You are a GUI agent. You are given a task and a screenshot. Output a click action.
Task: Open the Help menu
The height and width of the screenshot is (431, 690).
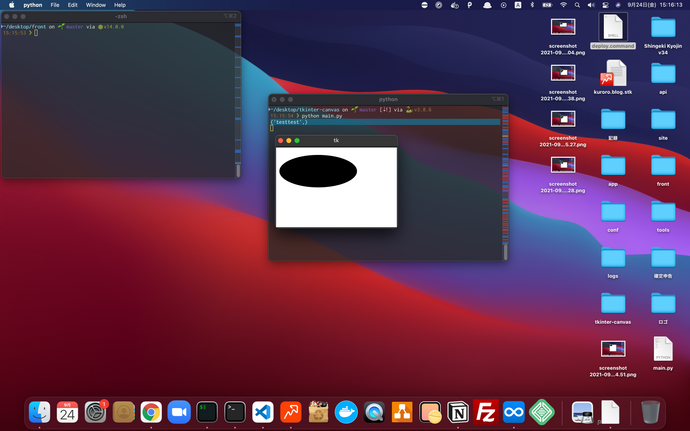pos(120,5)
